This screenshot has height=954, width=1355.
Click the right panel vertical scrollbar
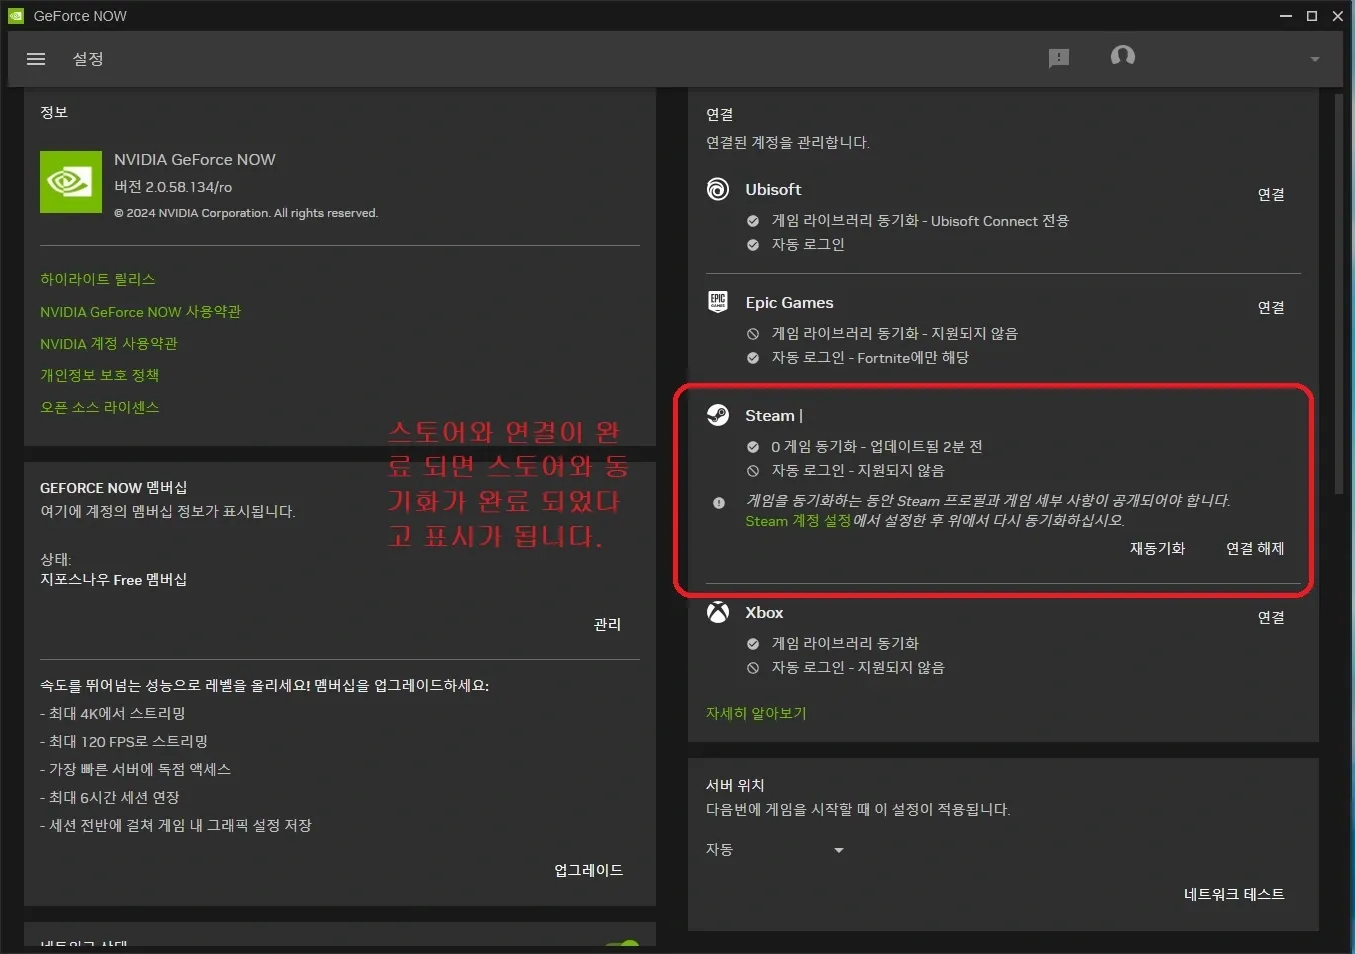[x=1339, y=295]
